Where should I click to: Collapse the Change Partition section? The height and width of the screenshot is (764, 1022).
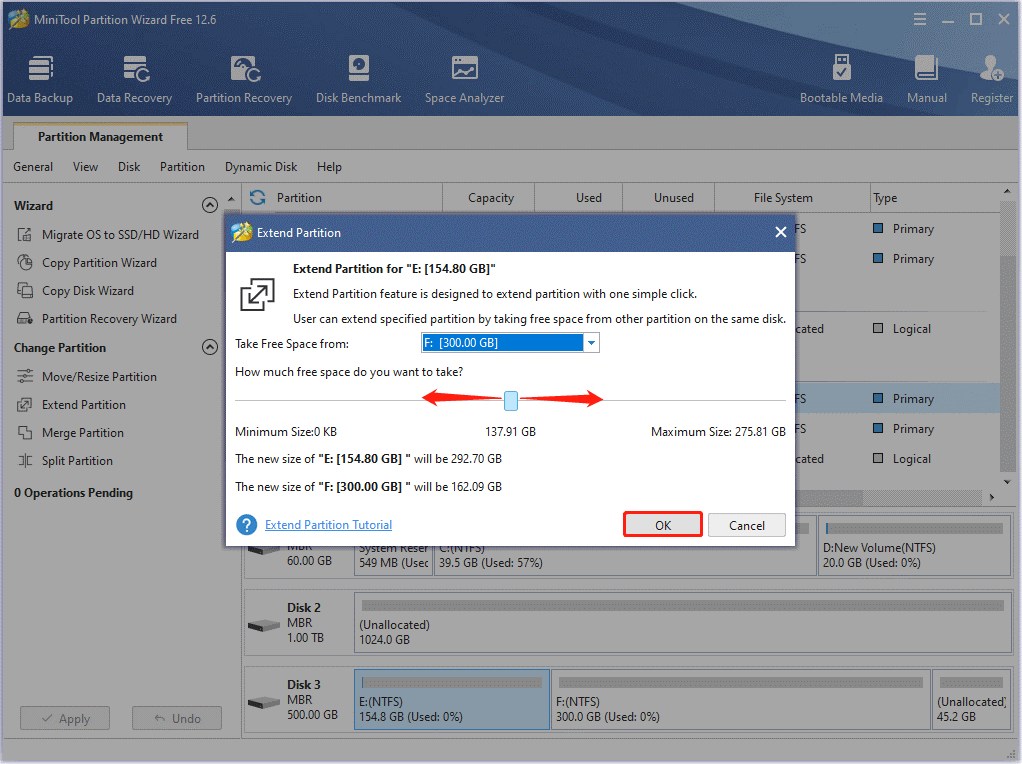tap(210, 347)
